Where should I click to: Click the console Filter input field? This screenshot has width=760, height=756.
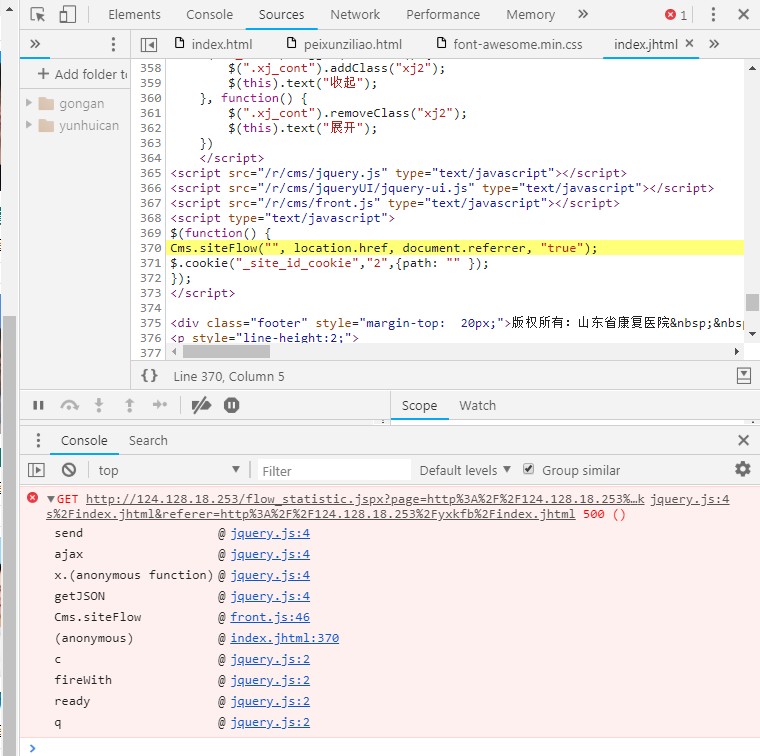tap(333, 470)
